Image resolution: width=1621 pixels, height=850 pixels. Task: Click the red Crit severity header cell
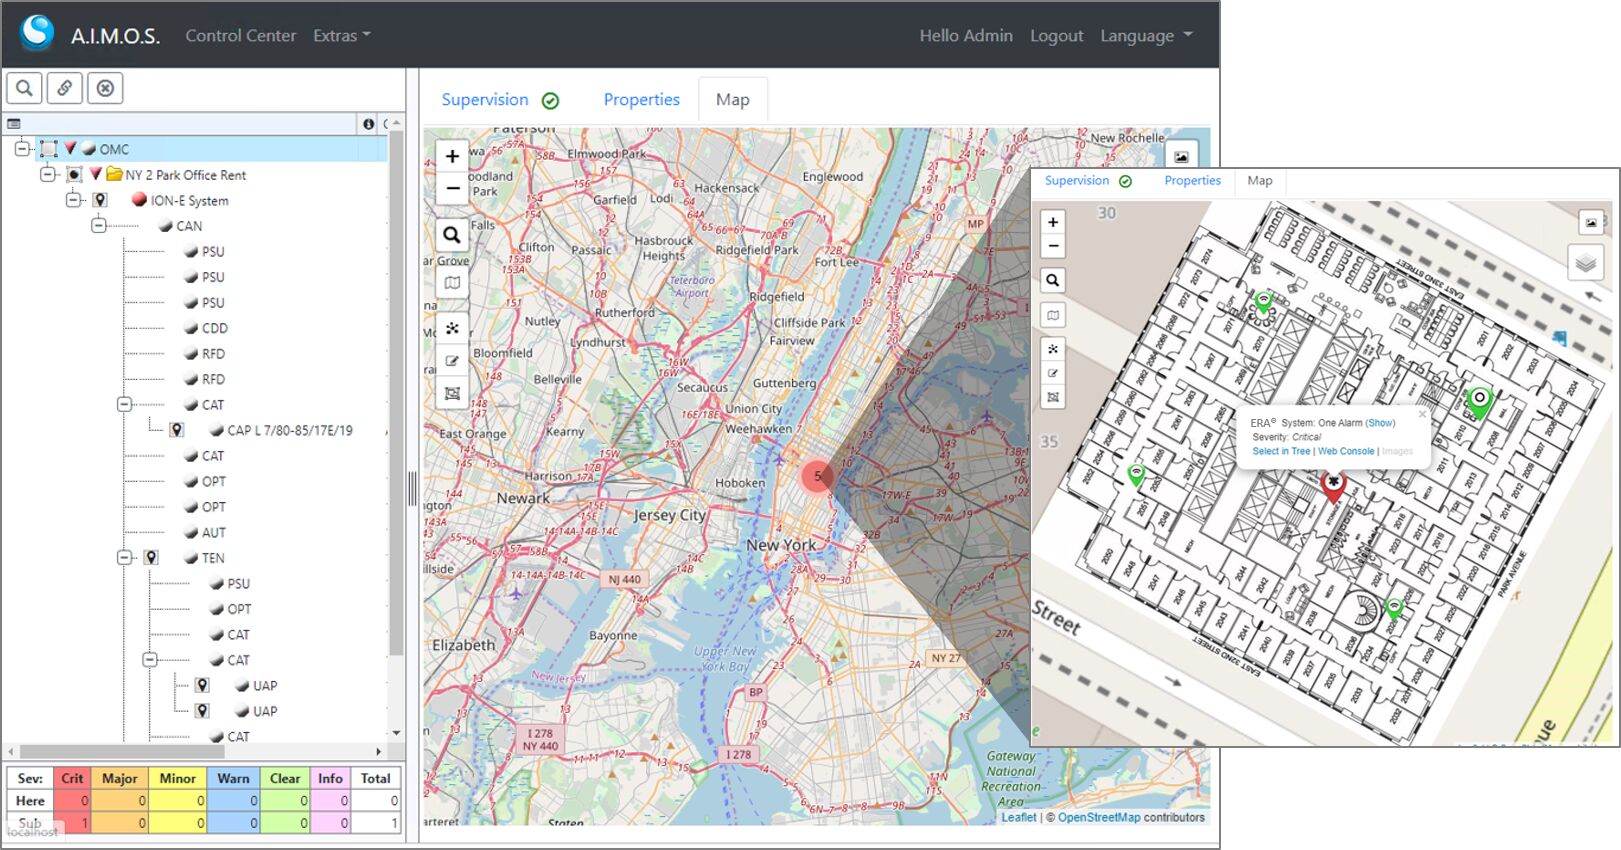[72, 778]
